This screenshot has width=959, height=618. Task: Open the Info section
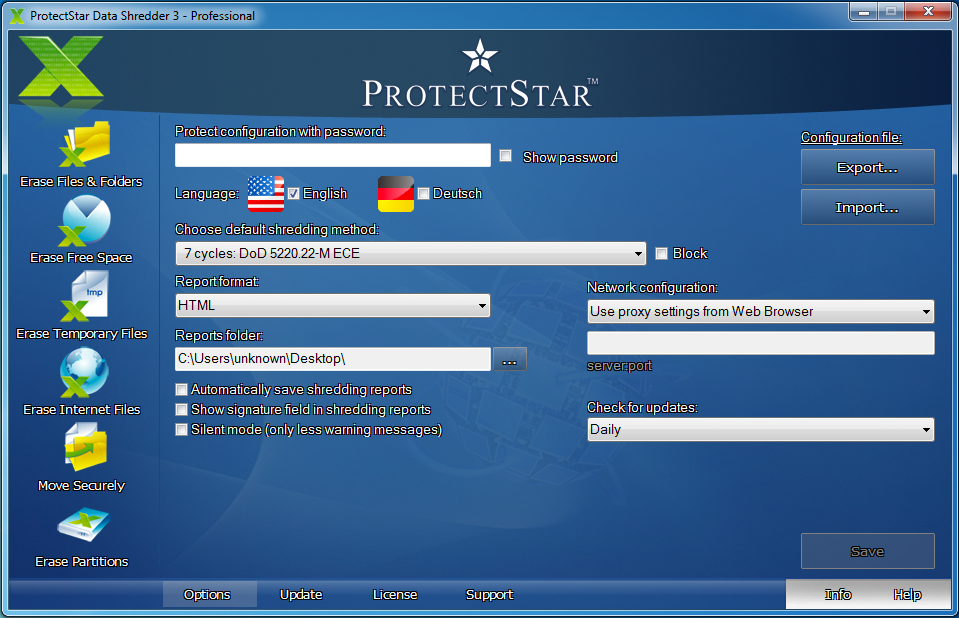point(838,594)
